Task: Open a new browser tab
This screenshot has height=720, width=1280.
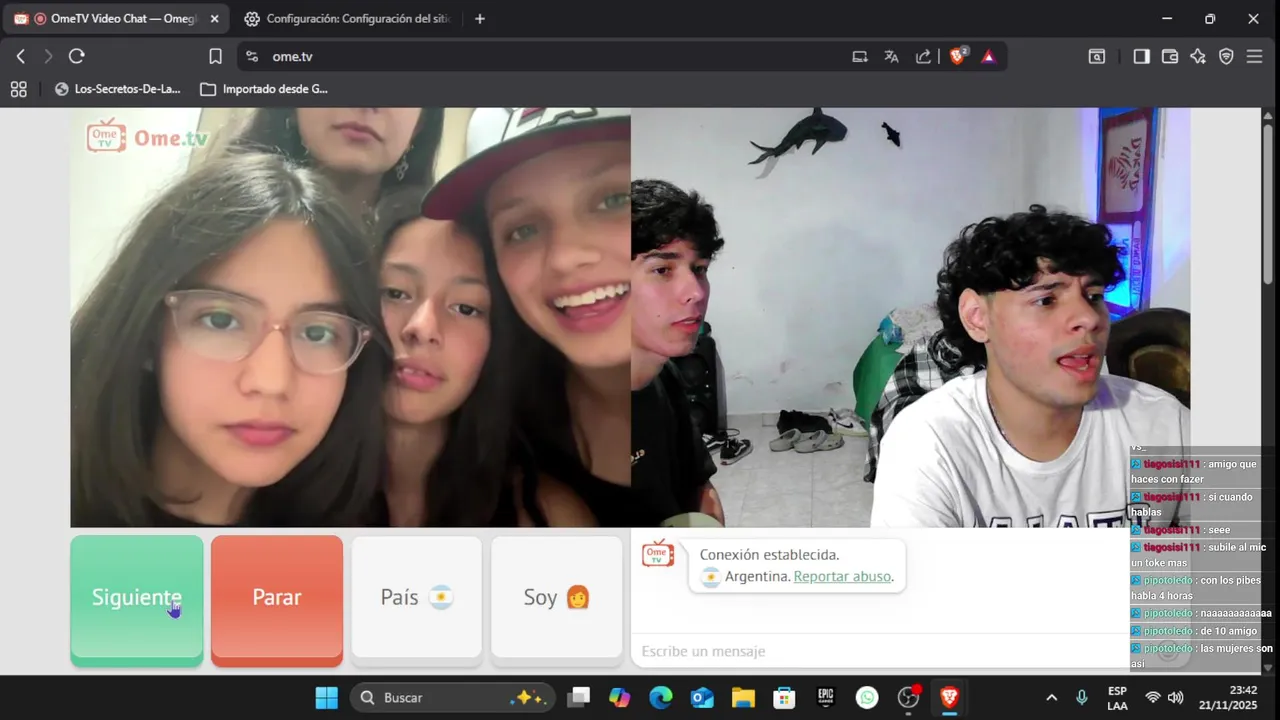Action: pyautogui.click(x=480, y=19)
